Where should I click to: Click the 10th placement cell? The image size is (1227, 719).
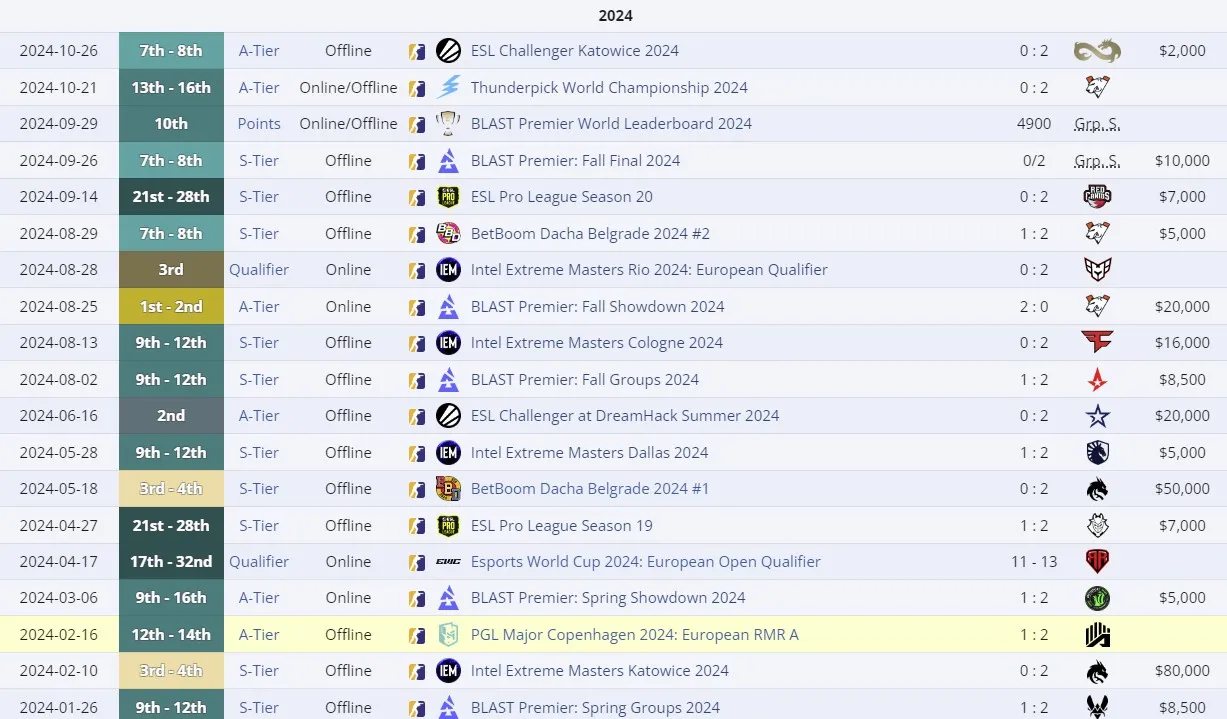click(171, 124)
